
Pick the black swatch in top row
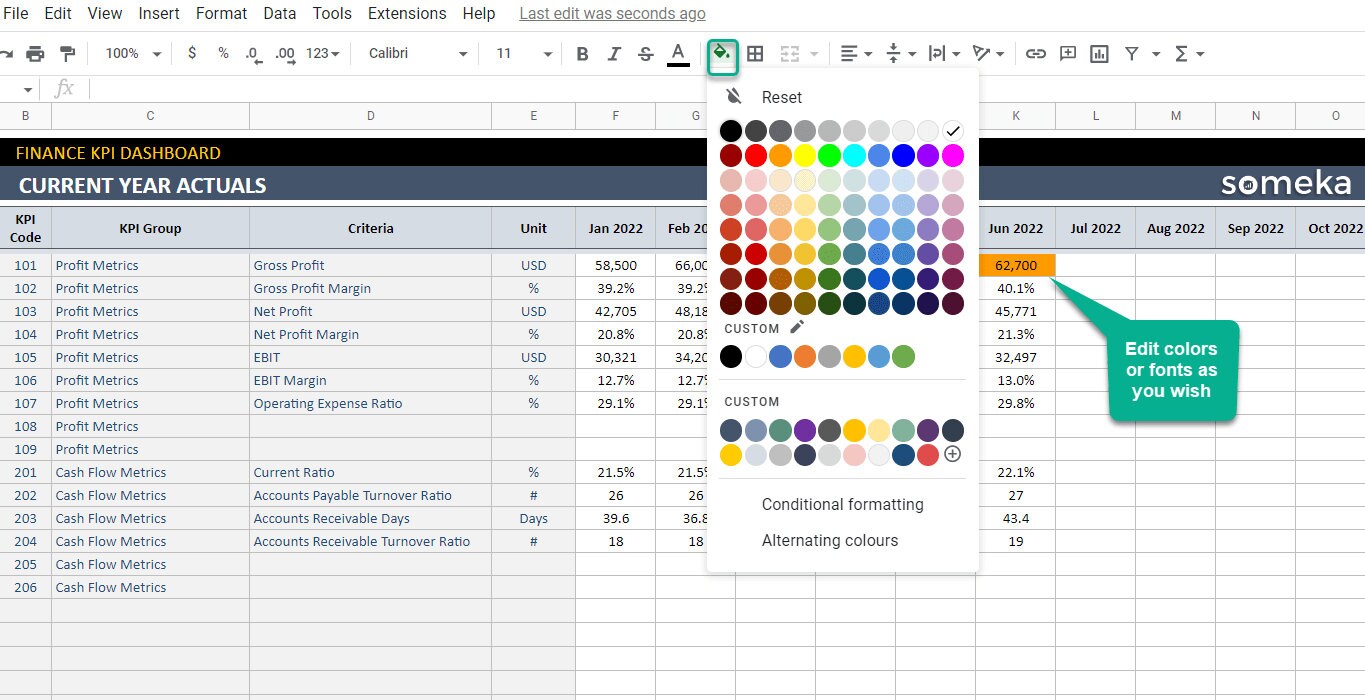coord(731,131)
